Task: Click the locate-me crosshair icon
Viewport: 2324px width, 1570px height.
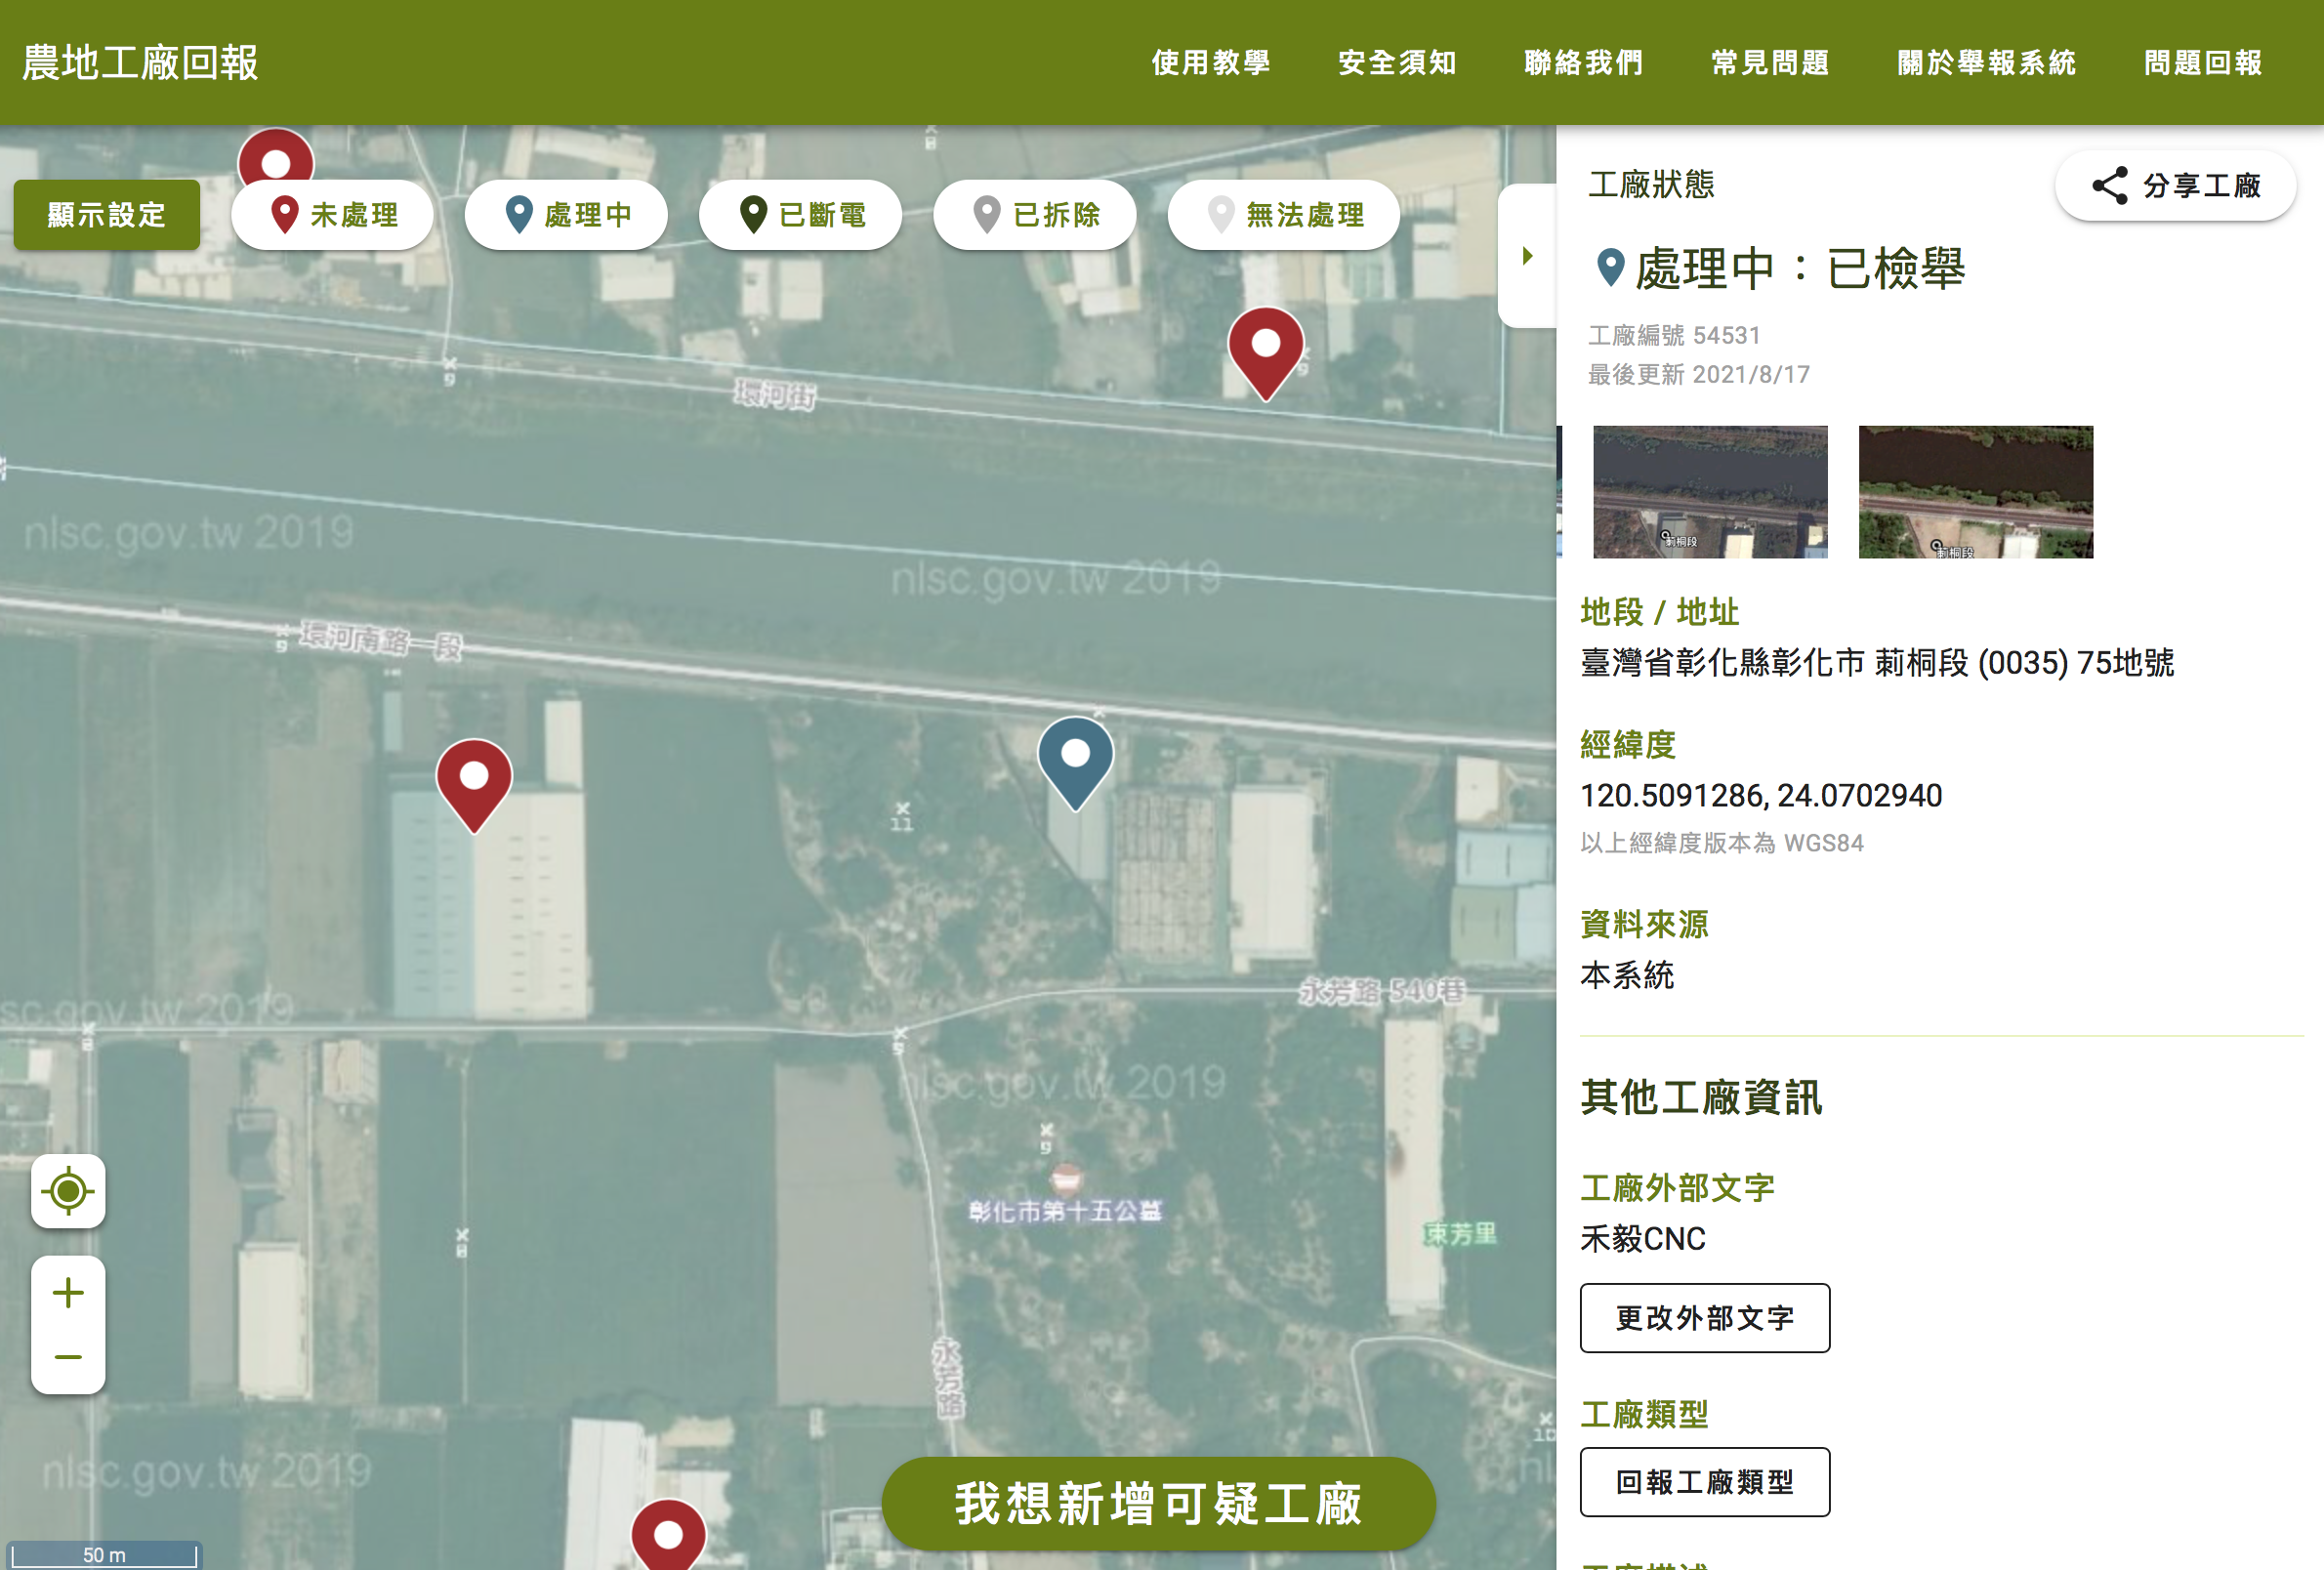Action: tap(68, 1191)
